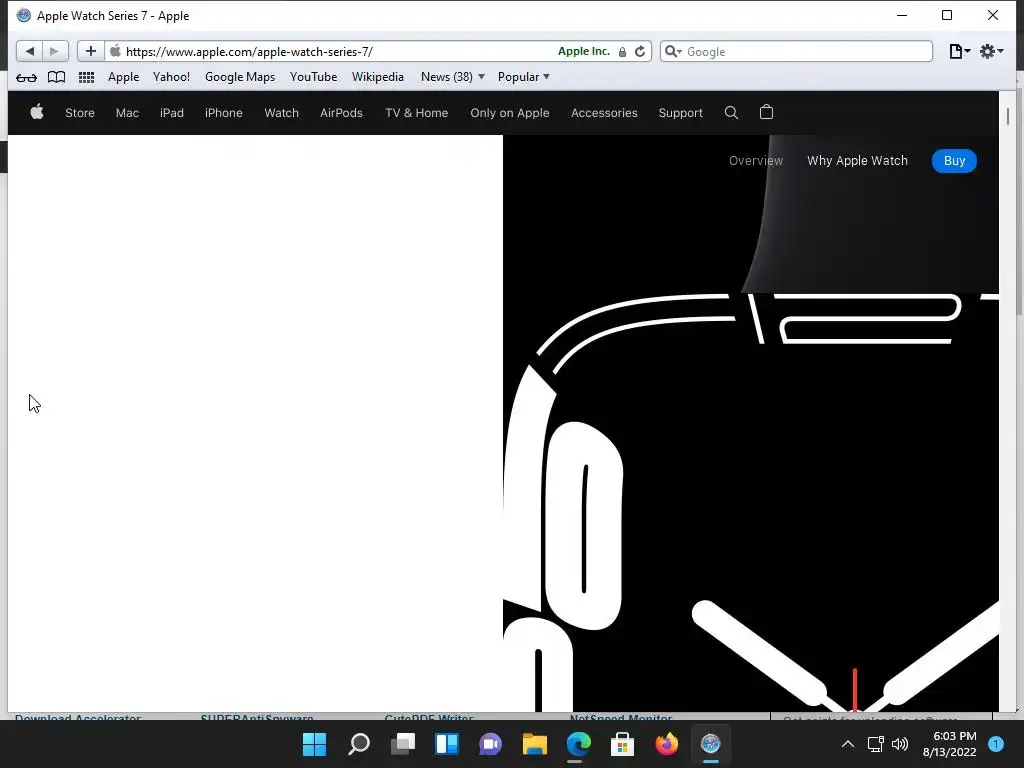The image size is (1024, 768).
Task: Open the TV & Home menu item
Action: 417,113
